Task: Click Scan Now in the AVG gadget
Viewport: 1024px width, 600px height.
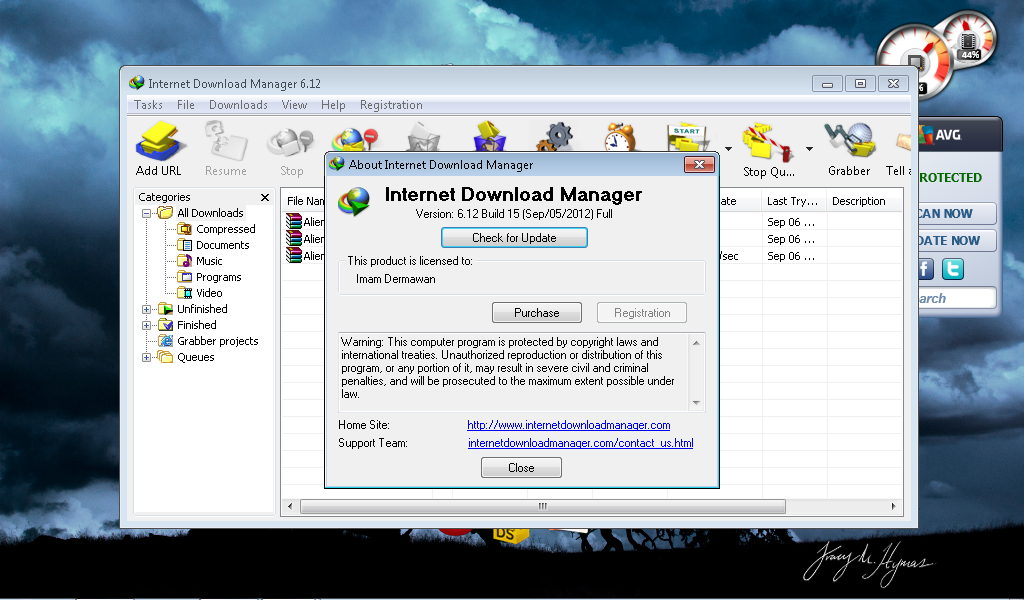Action: (x=956, y=213)
